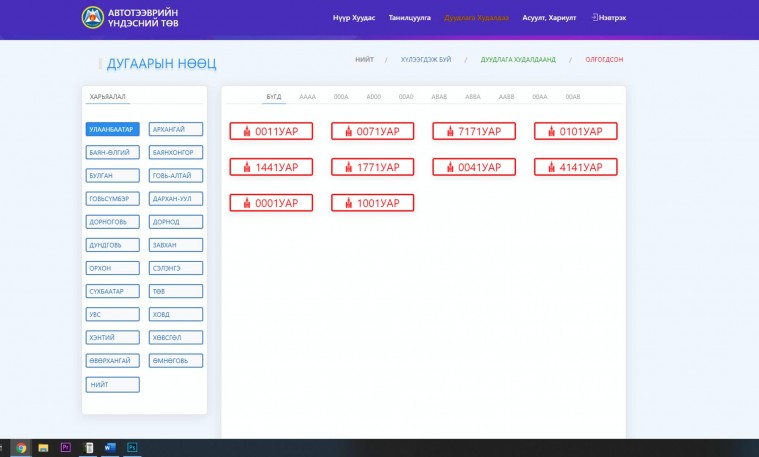Choose НИЙТ in the region list
The height and width of the screenshot is (457, 759).
pos(113,384)
